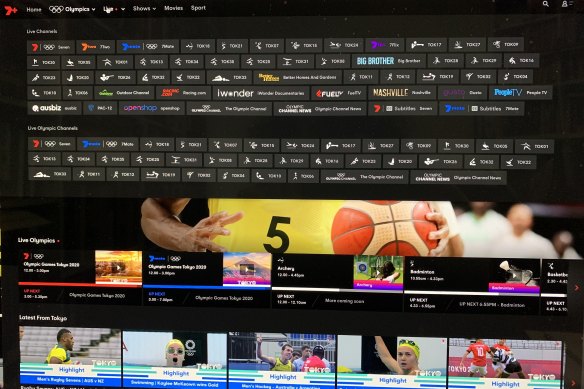
Task: Select TOK17 under Live Olympic Channels
Action: point(340,145)
